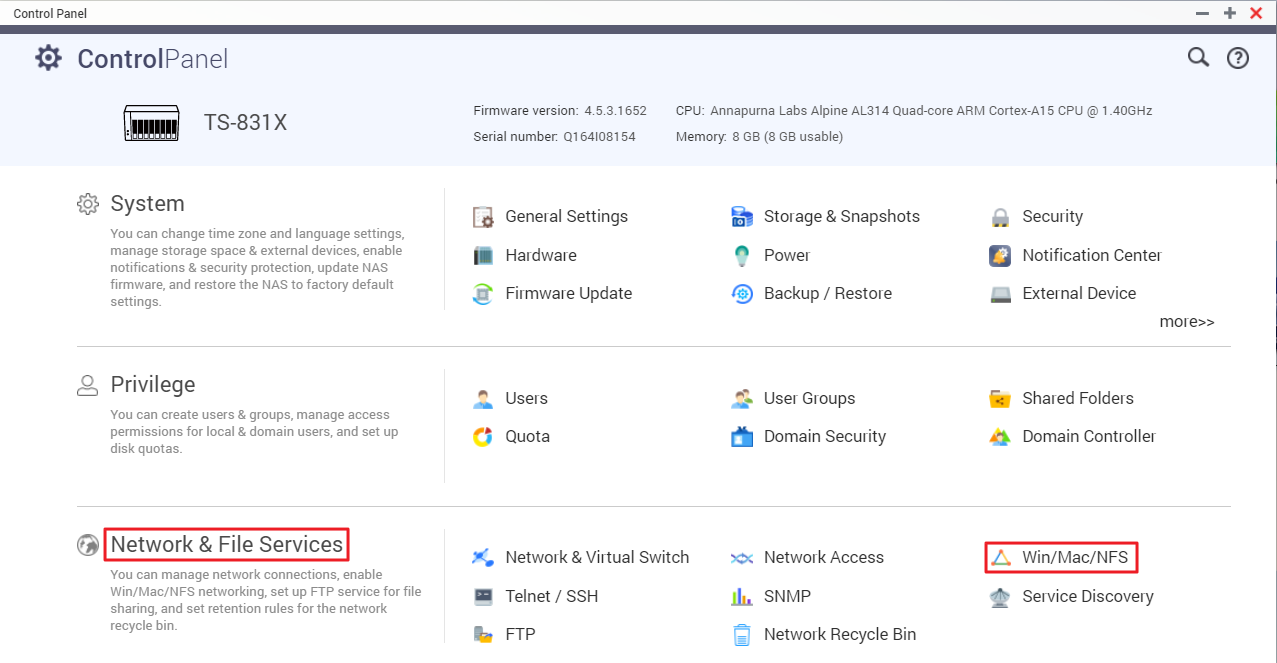Open the System category heading

tap(147, 204)
